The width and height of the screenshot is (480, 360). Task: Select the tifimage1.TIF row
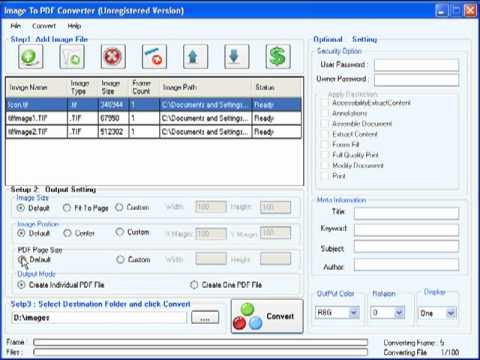point(154,118)
